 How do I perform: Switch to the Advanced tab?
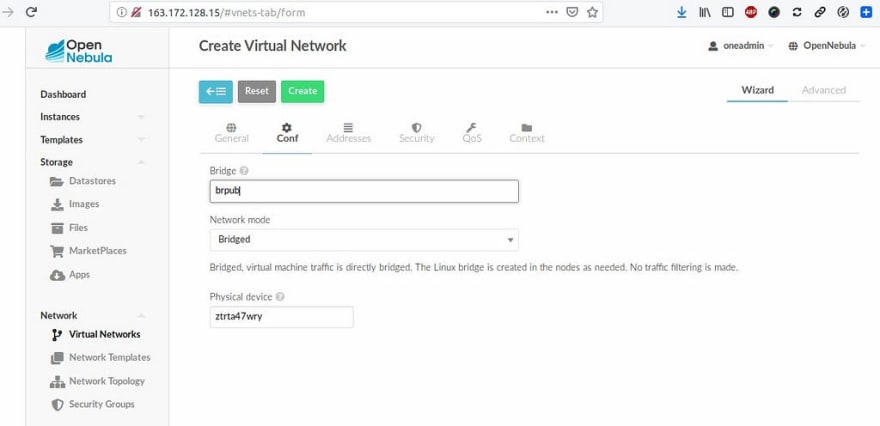pos(823,90)
